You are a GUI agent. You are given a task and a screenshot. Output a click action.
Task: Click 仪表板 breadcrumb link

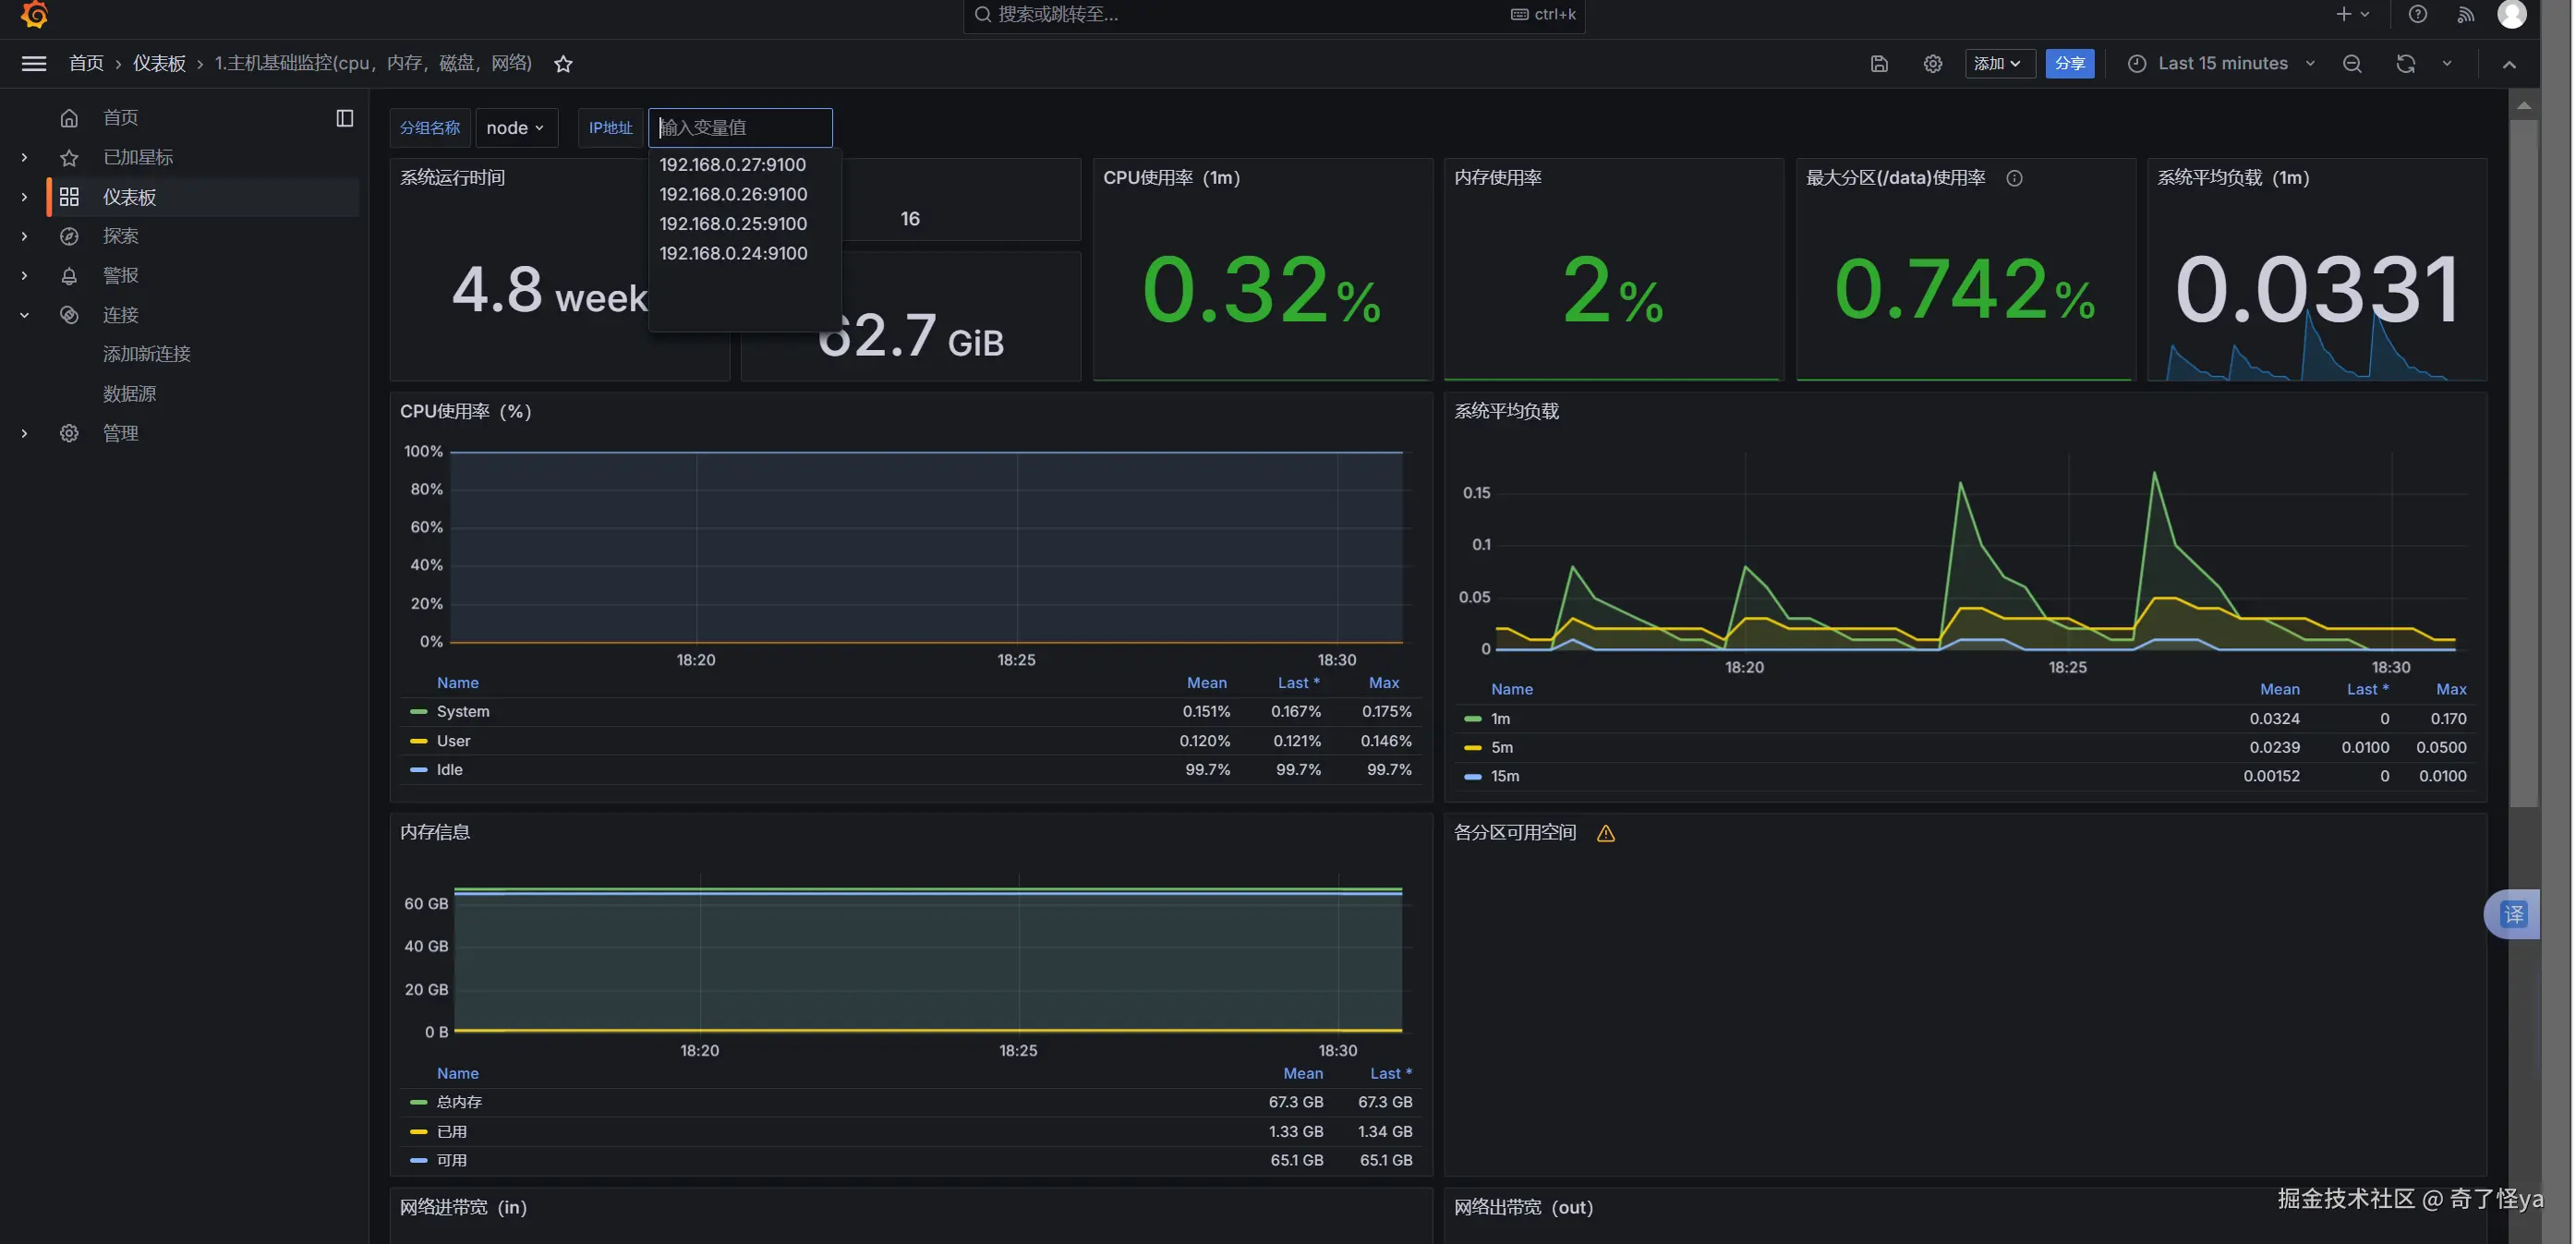pos(159,64)
